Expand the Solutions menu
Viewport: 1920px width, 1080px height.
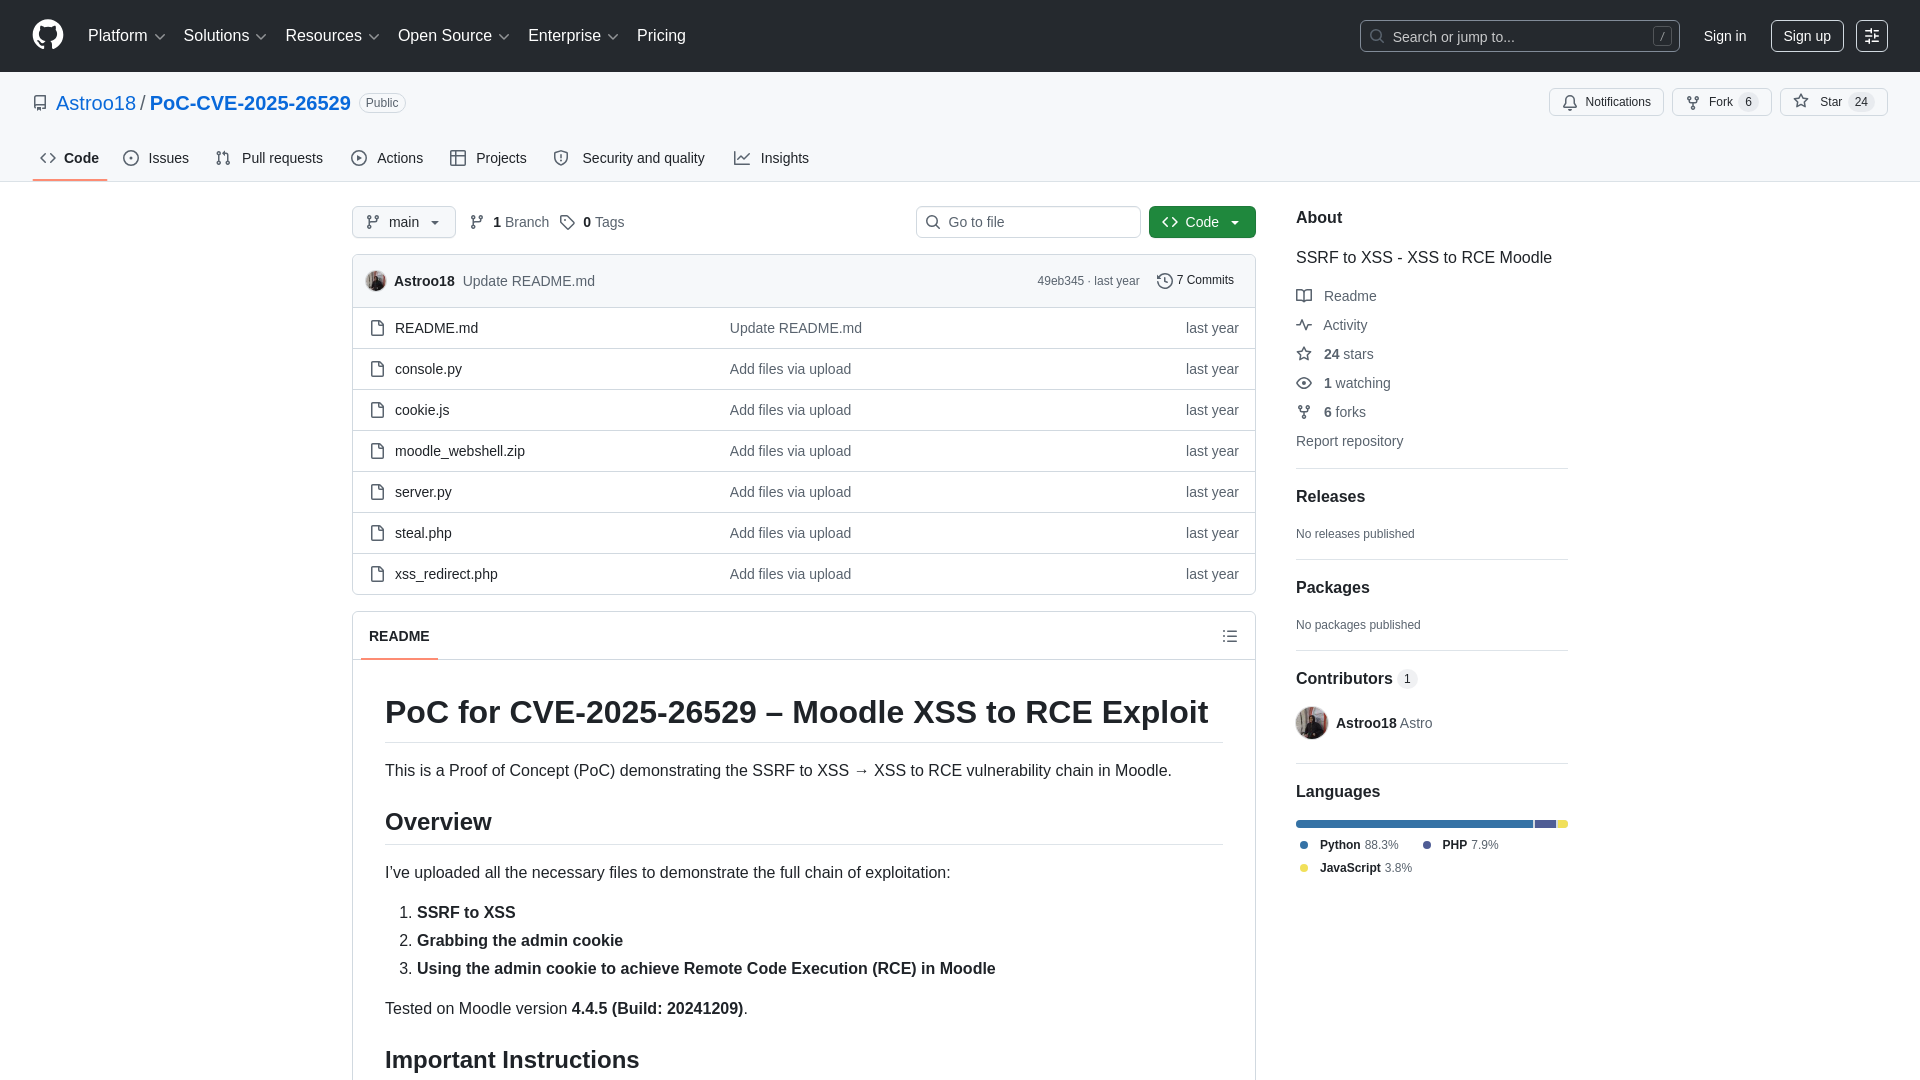pos(225,36)
